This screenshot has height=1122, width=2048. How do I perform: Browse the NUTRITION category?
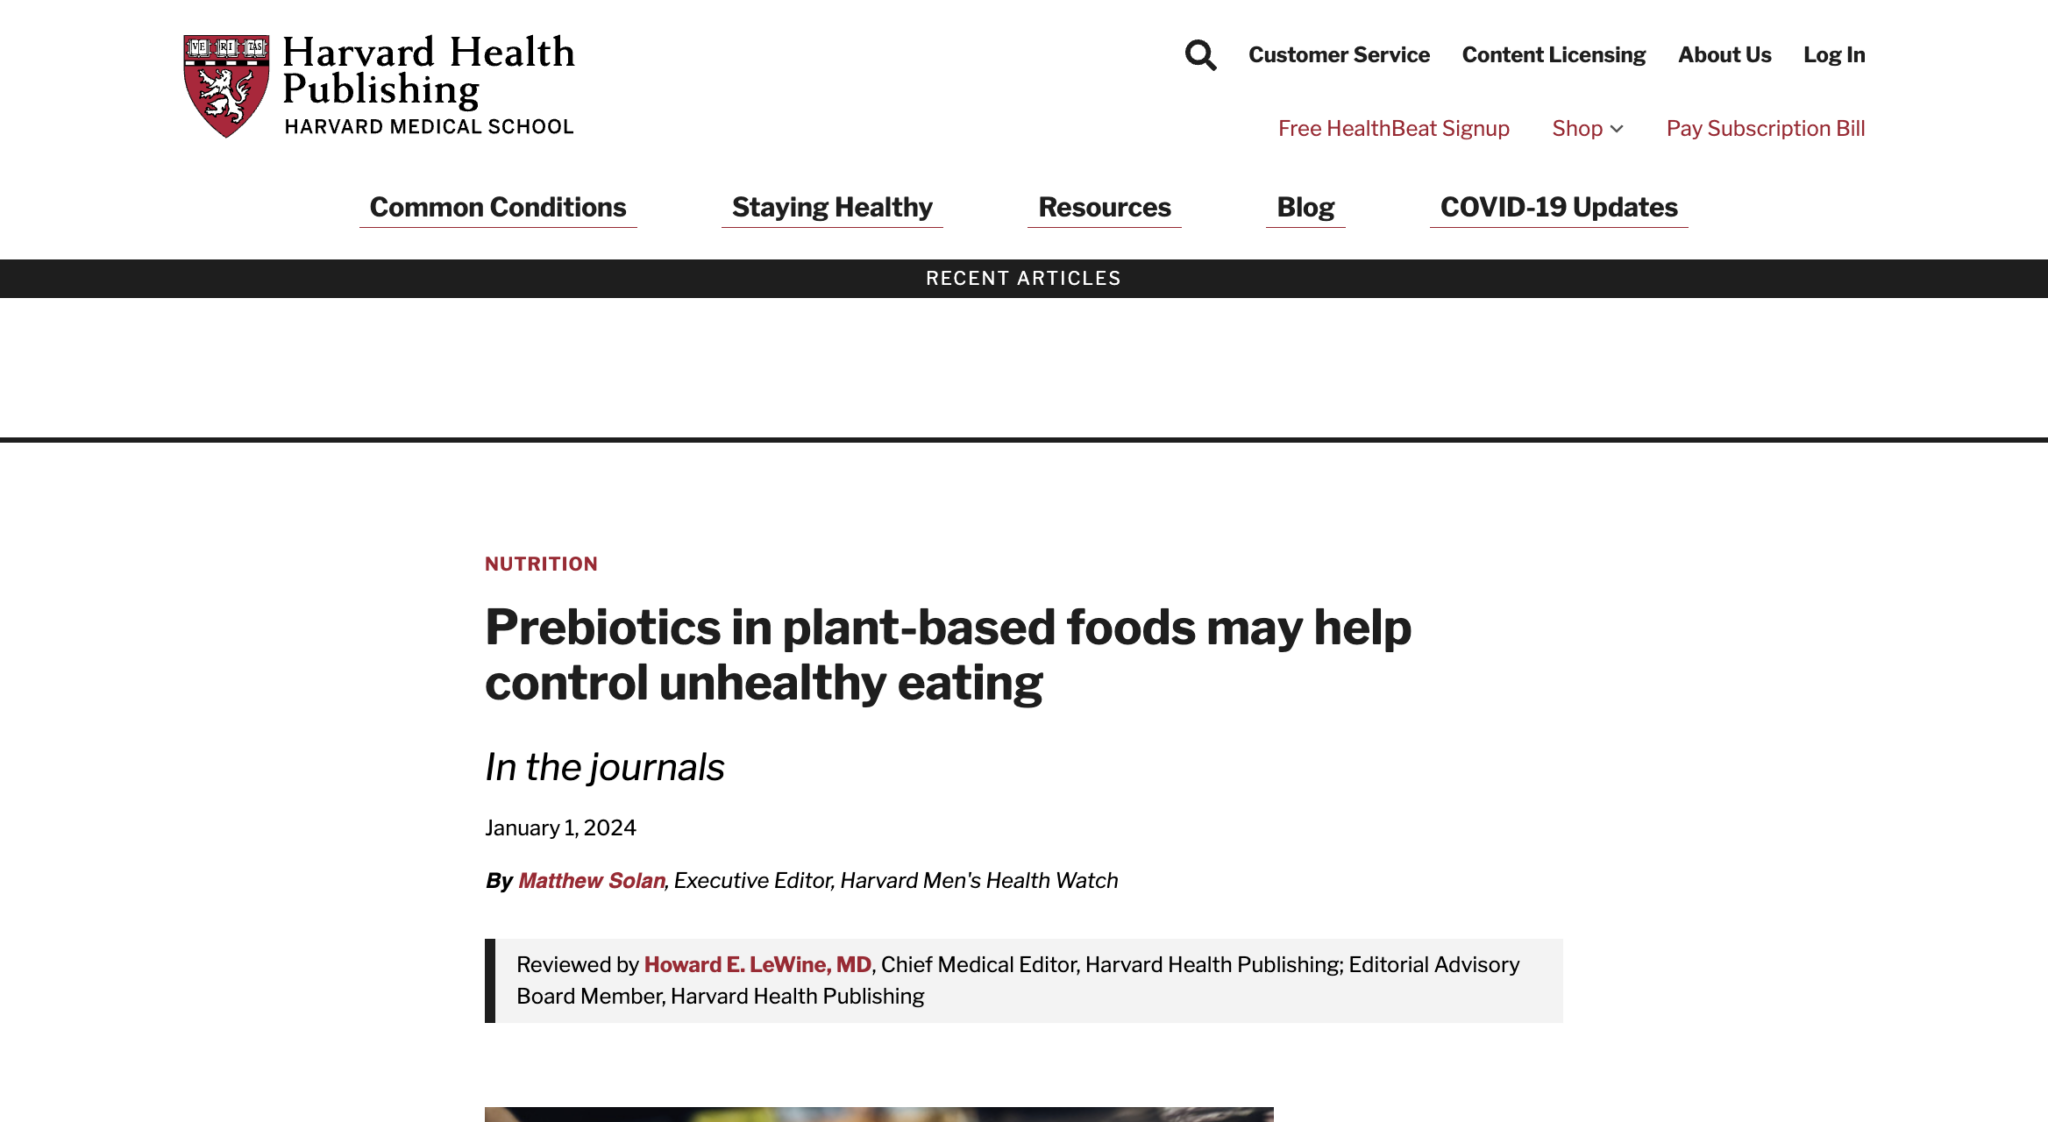coord(540,563)
